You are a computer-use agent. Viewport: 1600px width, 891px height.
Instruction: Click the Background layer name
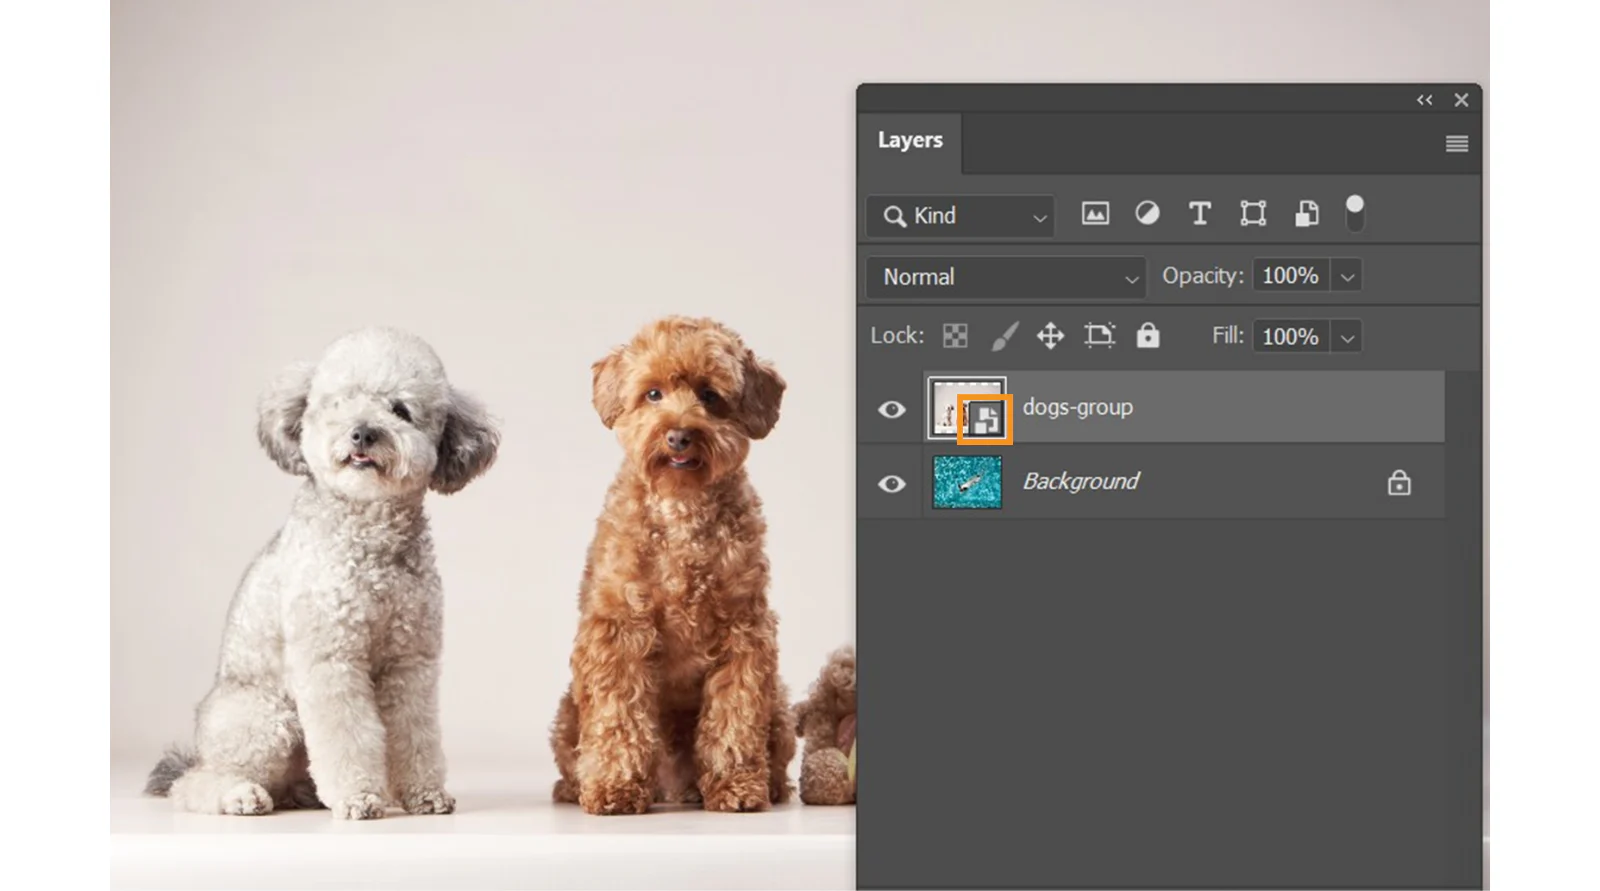click(x=1080, y=481)
